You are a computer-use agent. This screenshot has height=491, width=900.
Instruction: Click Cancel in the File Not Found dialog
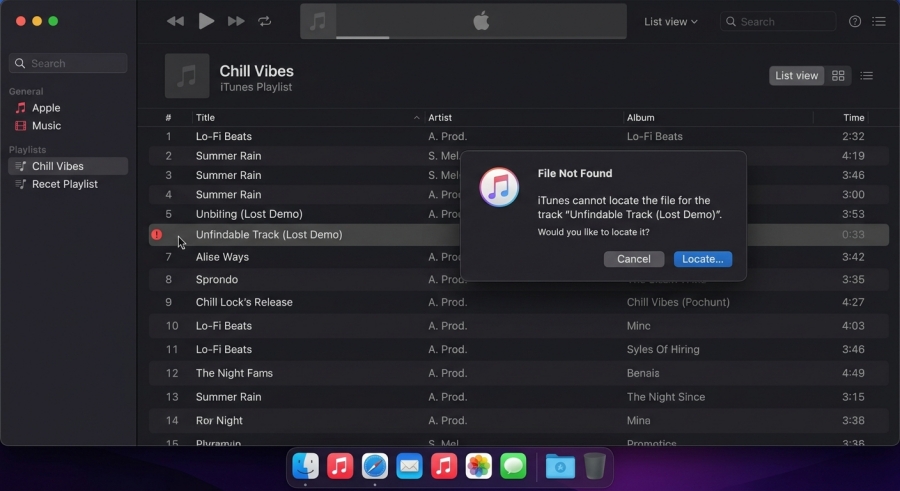point(634,259)
